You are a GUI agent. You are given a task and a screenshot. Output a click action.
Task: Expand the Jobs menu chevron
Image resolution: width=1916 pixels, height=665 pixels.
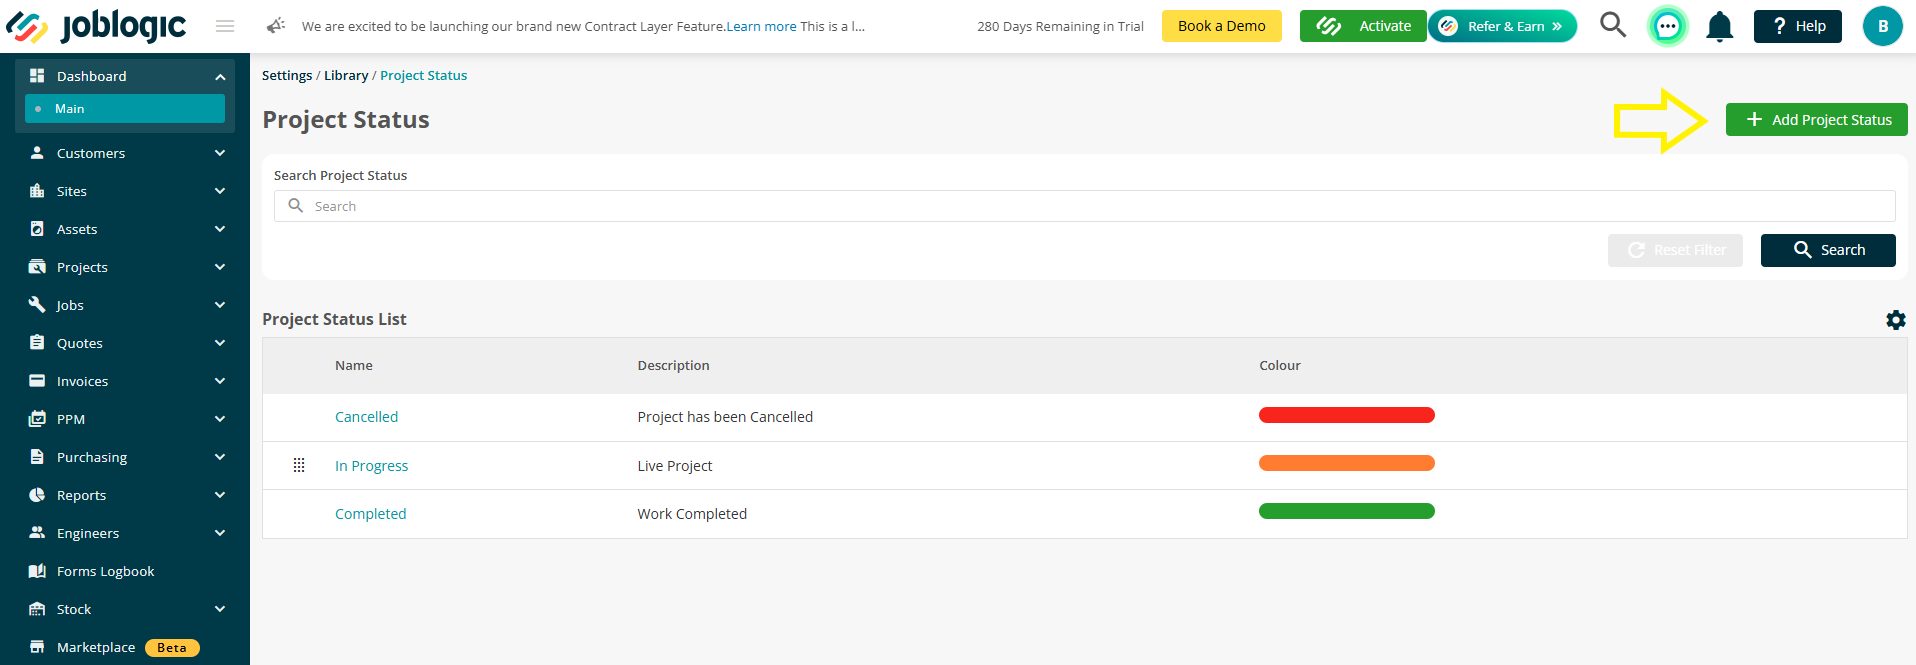pyautogui.click(x=220, y=305)
